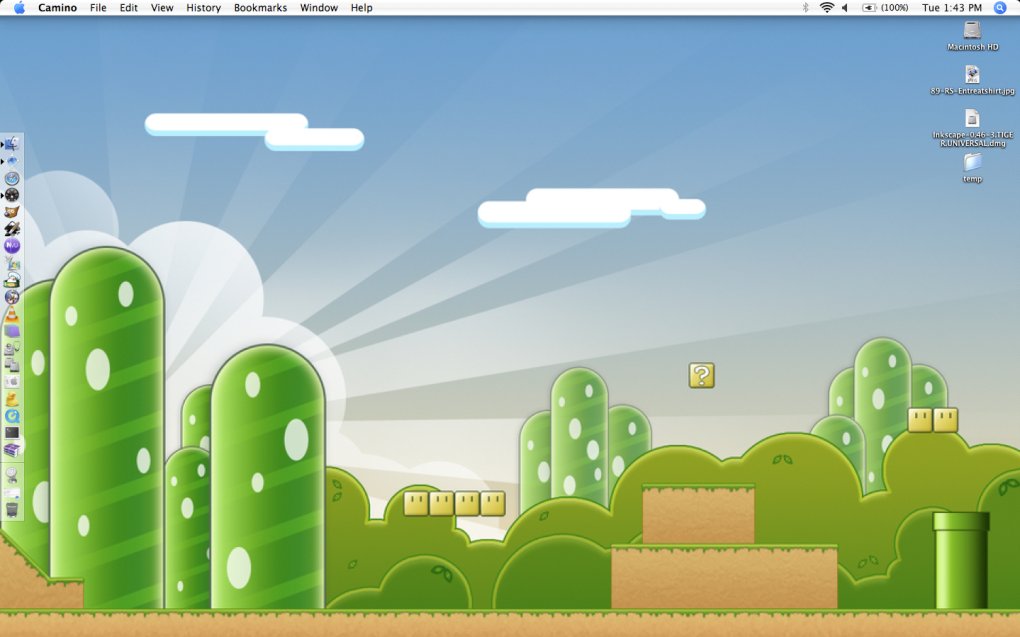The width and height of the screenshot is (1020, 637).
Task: Click the volume speaker menu icon
Action: coord(845,8)
